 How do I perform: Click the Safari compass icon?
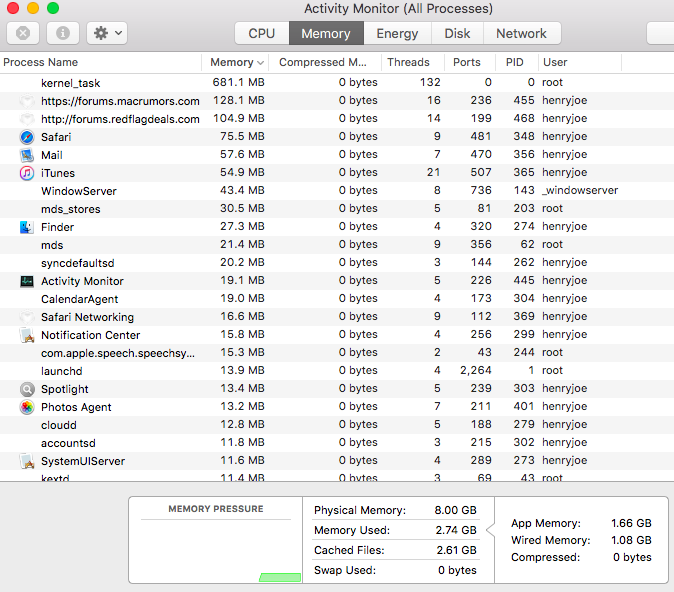(27, 137)
